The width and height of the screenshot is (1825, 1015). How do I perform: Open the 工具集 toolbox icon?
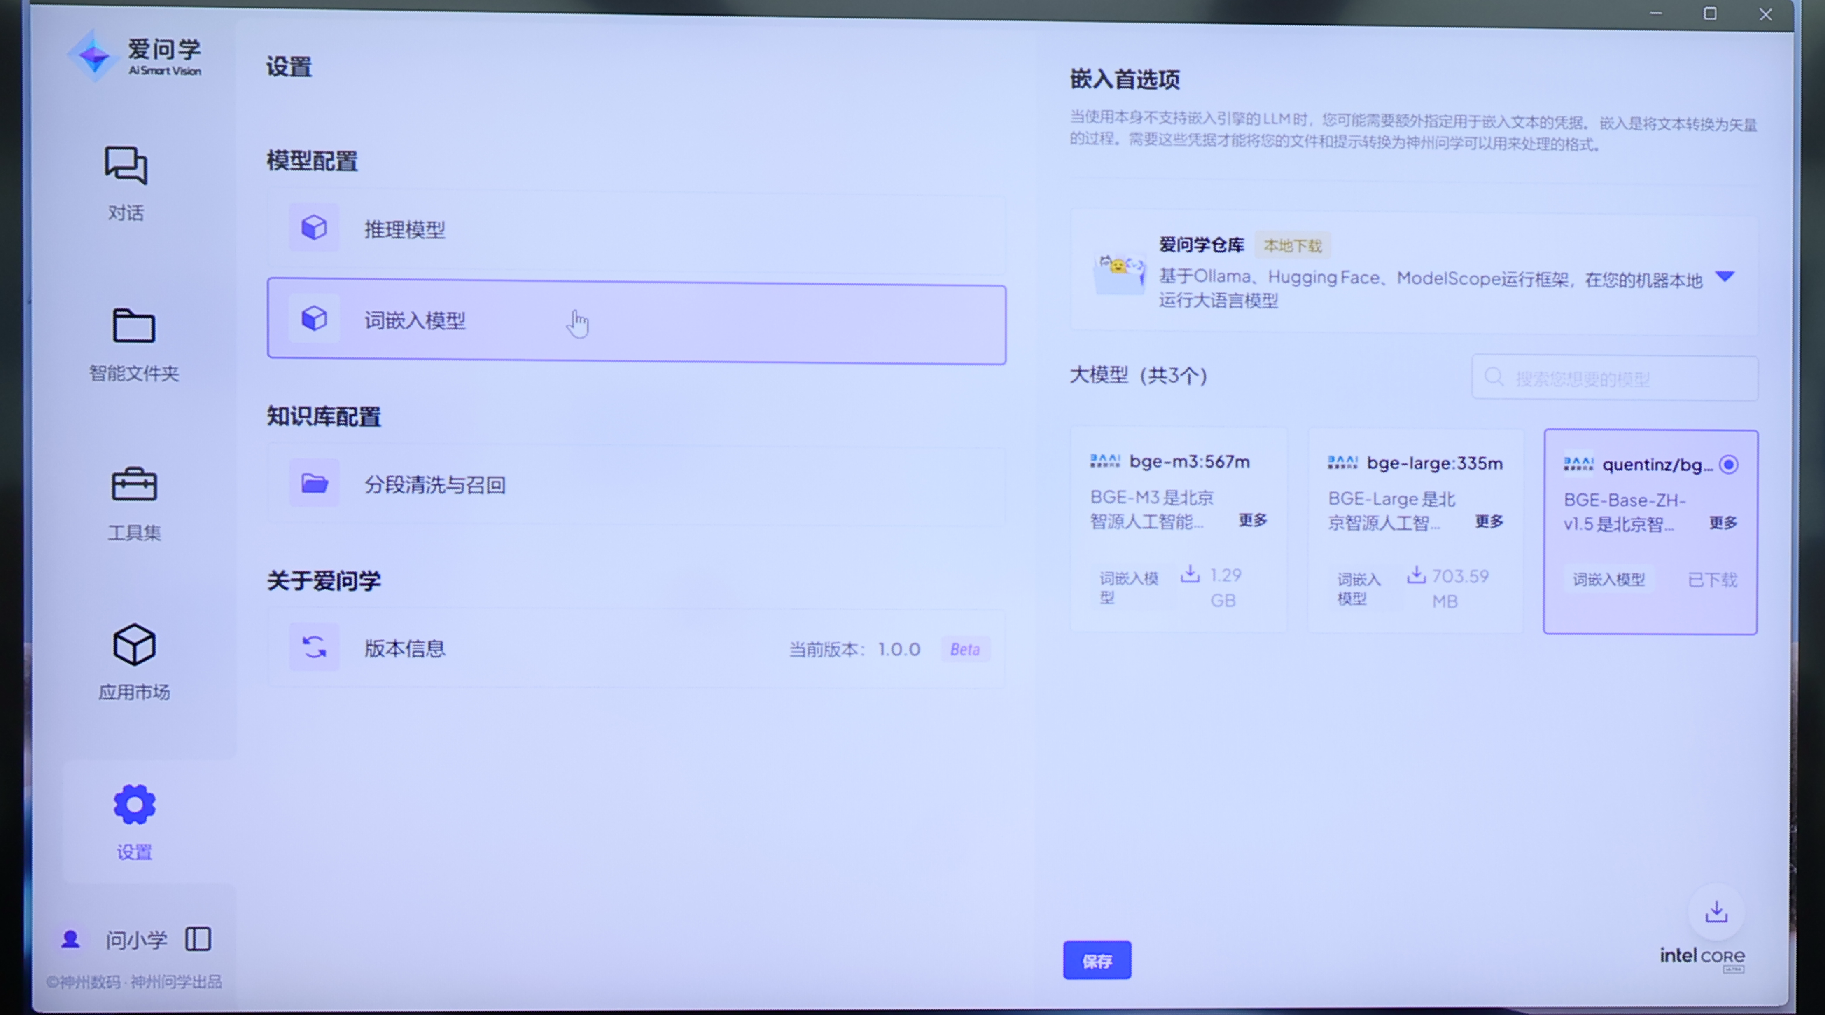click(x=134, y=484)
